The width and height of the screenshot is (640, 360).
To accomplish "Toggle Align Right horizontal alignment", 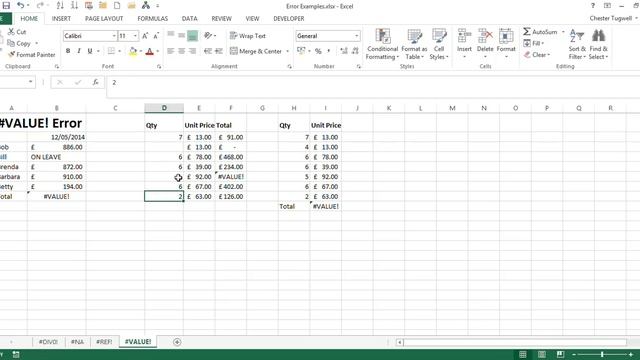I will tap(192, 51).
